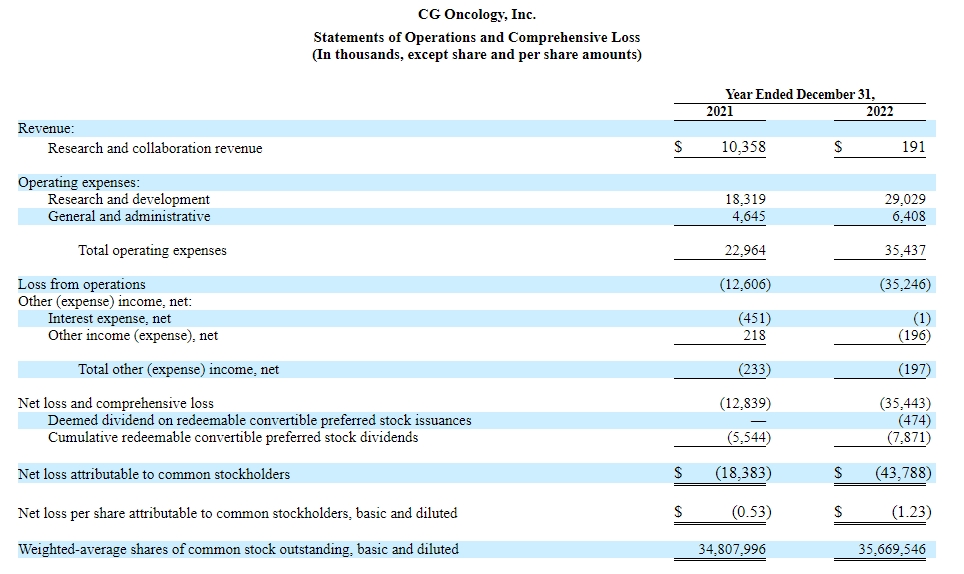964x574 pixels.
Task: Click 'Interest expense, net' label
Action: tap(109, 318)
